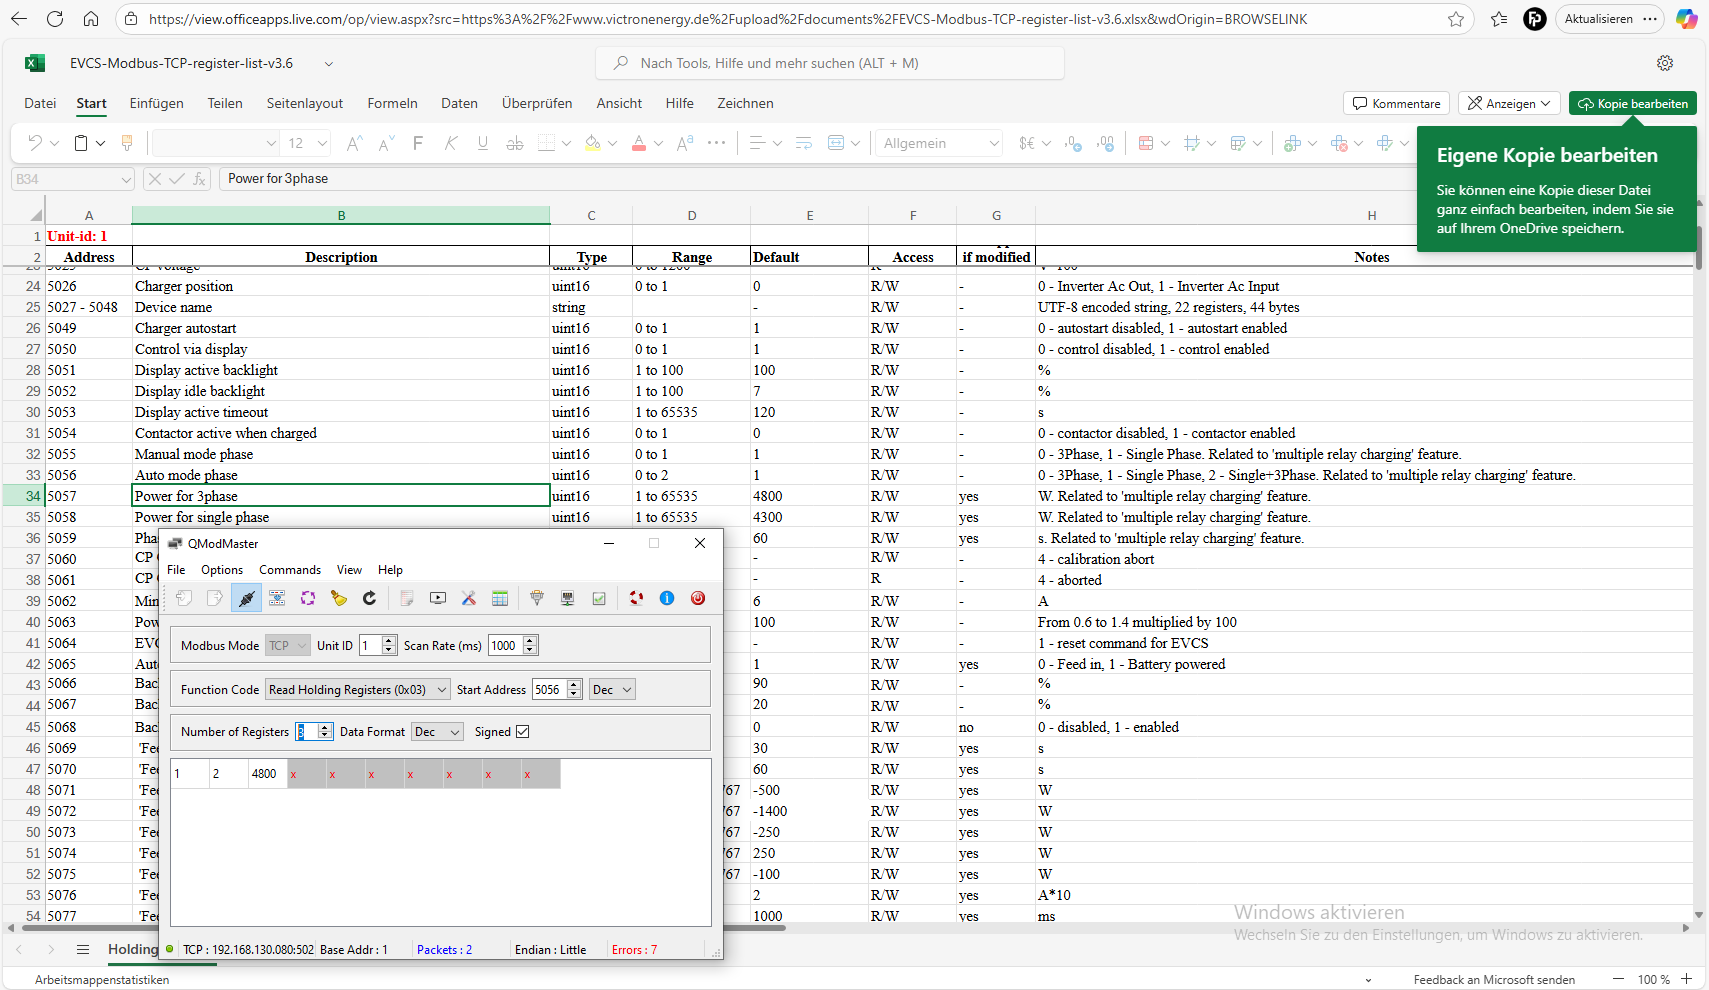Click the red power exit icon in QModMaster

pyautogui.click(x=698, y=598)
